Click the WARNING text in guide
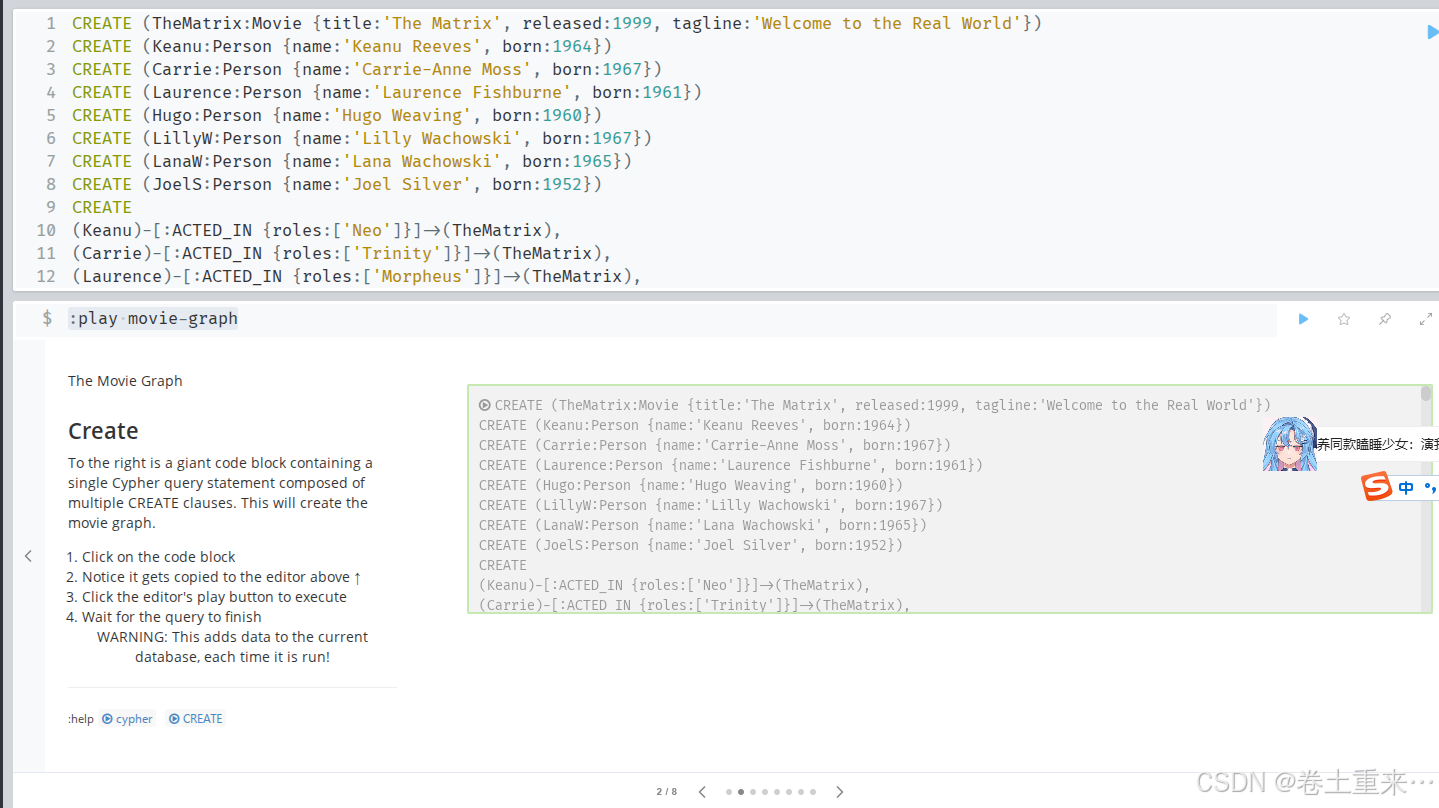 pyautogui.click(x=232, y=647)
